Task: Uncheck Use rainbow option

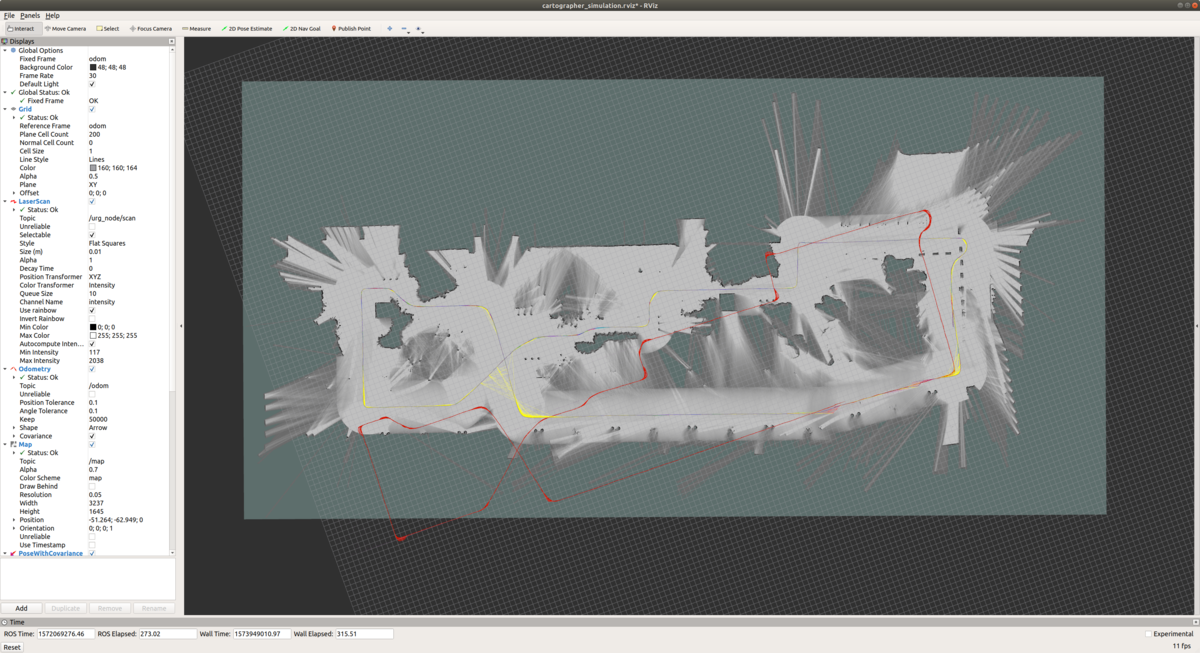Action: pos(92,310)
